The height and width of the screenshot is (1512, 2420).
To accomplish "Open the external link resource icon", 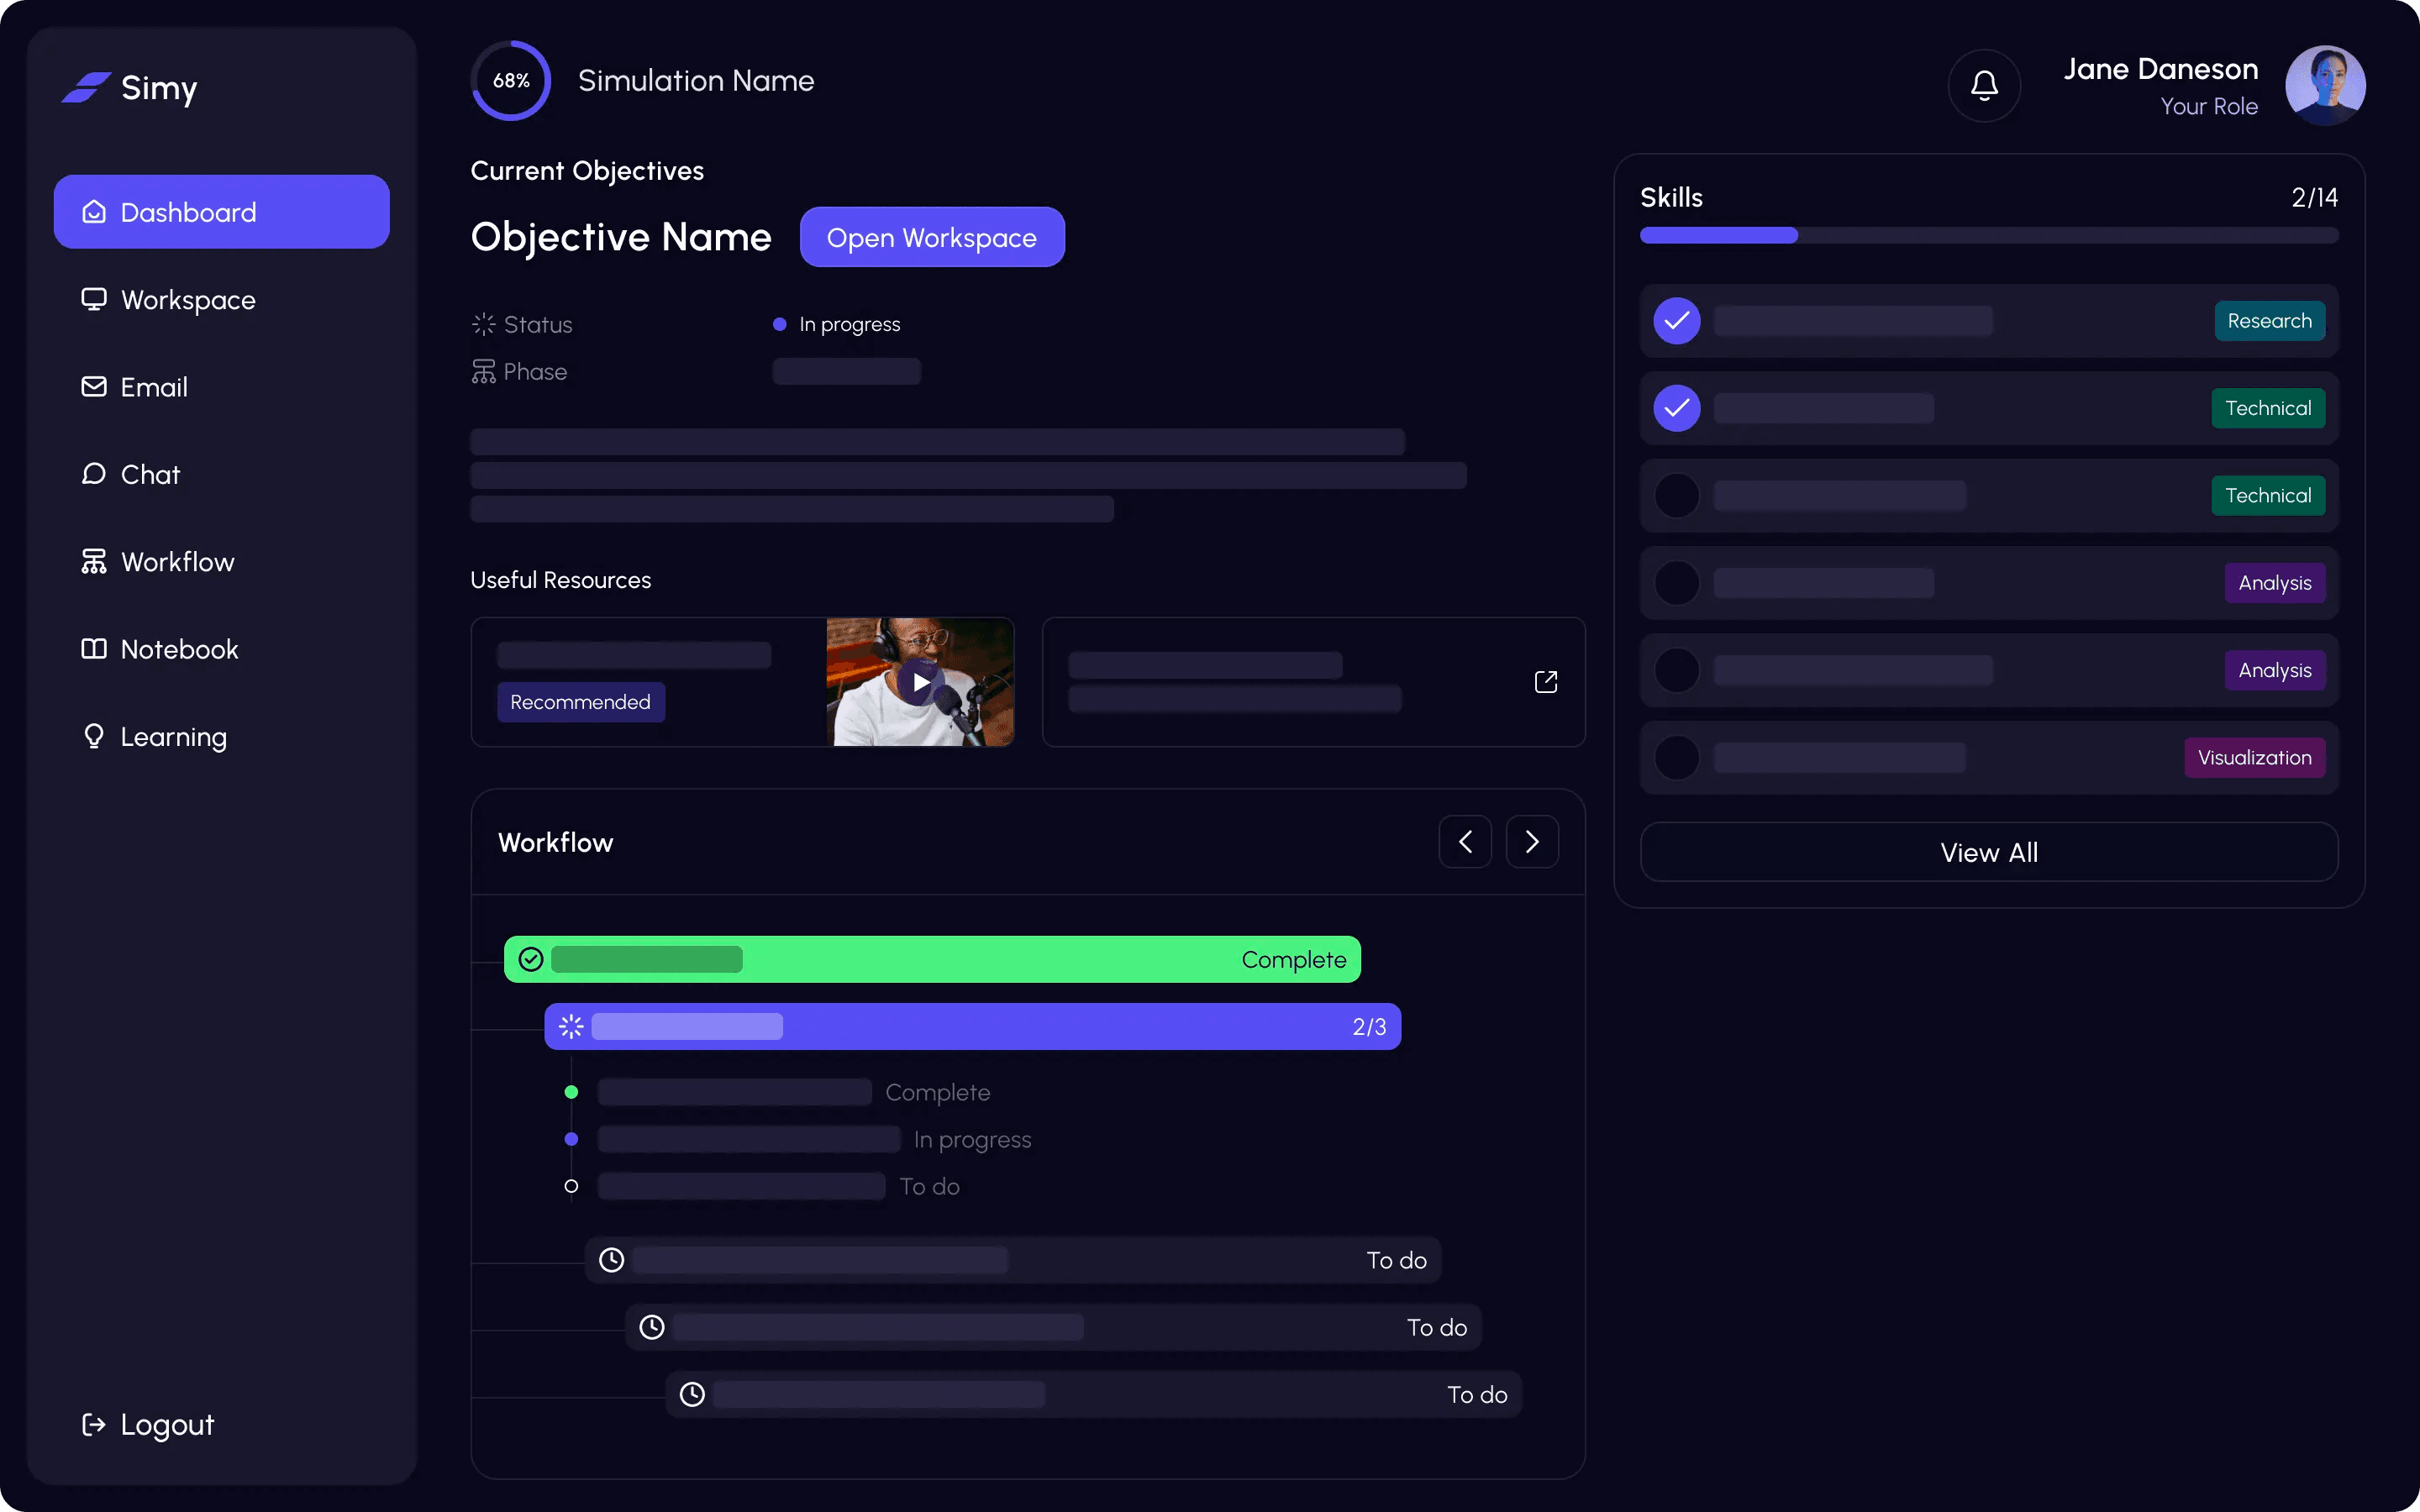I will pos(1545,682).
